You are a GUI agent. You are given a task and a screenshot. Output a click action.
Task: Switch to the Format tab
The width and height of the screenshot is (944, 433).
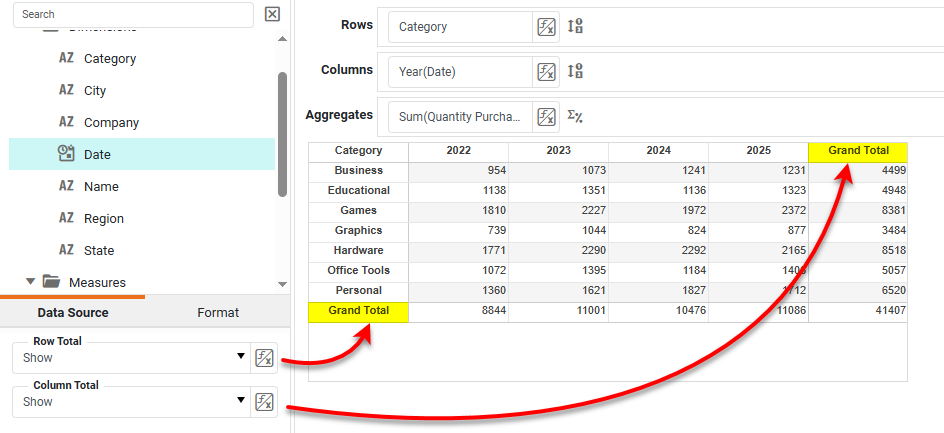pos(218,313)
